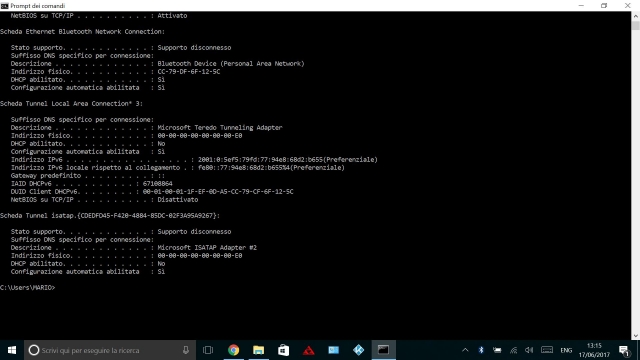Click the 'Disattivato' NetBIOS value
Image resolution: width=640 pixels, height=360 pixels.
click(x=178, y=200)
